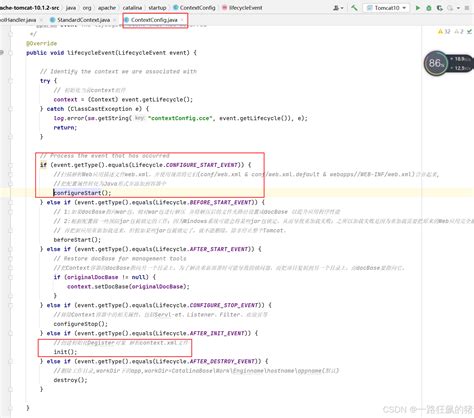Image resolution: width=474 pixels, height=418 pixels.
Task: Click the Run button for Tomcat10
Action: pyautogui.click(x=418, y=8)
